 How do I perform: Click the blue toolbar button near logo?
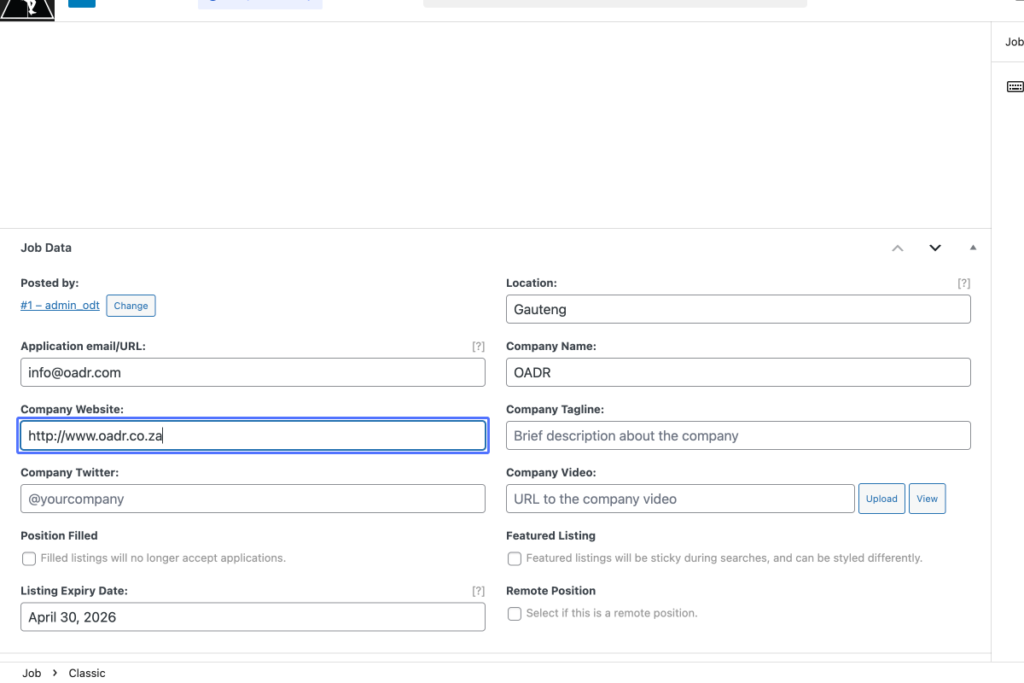(82, 3)
